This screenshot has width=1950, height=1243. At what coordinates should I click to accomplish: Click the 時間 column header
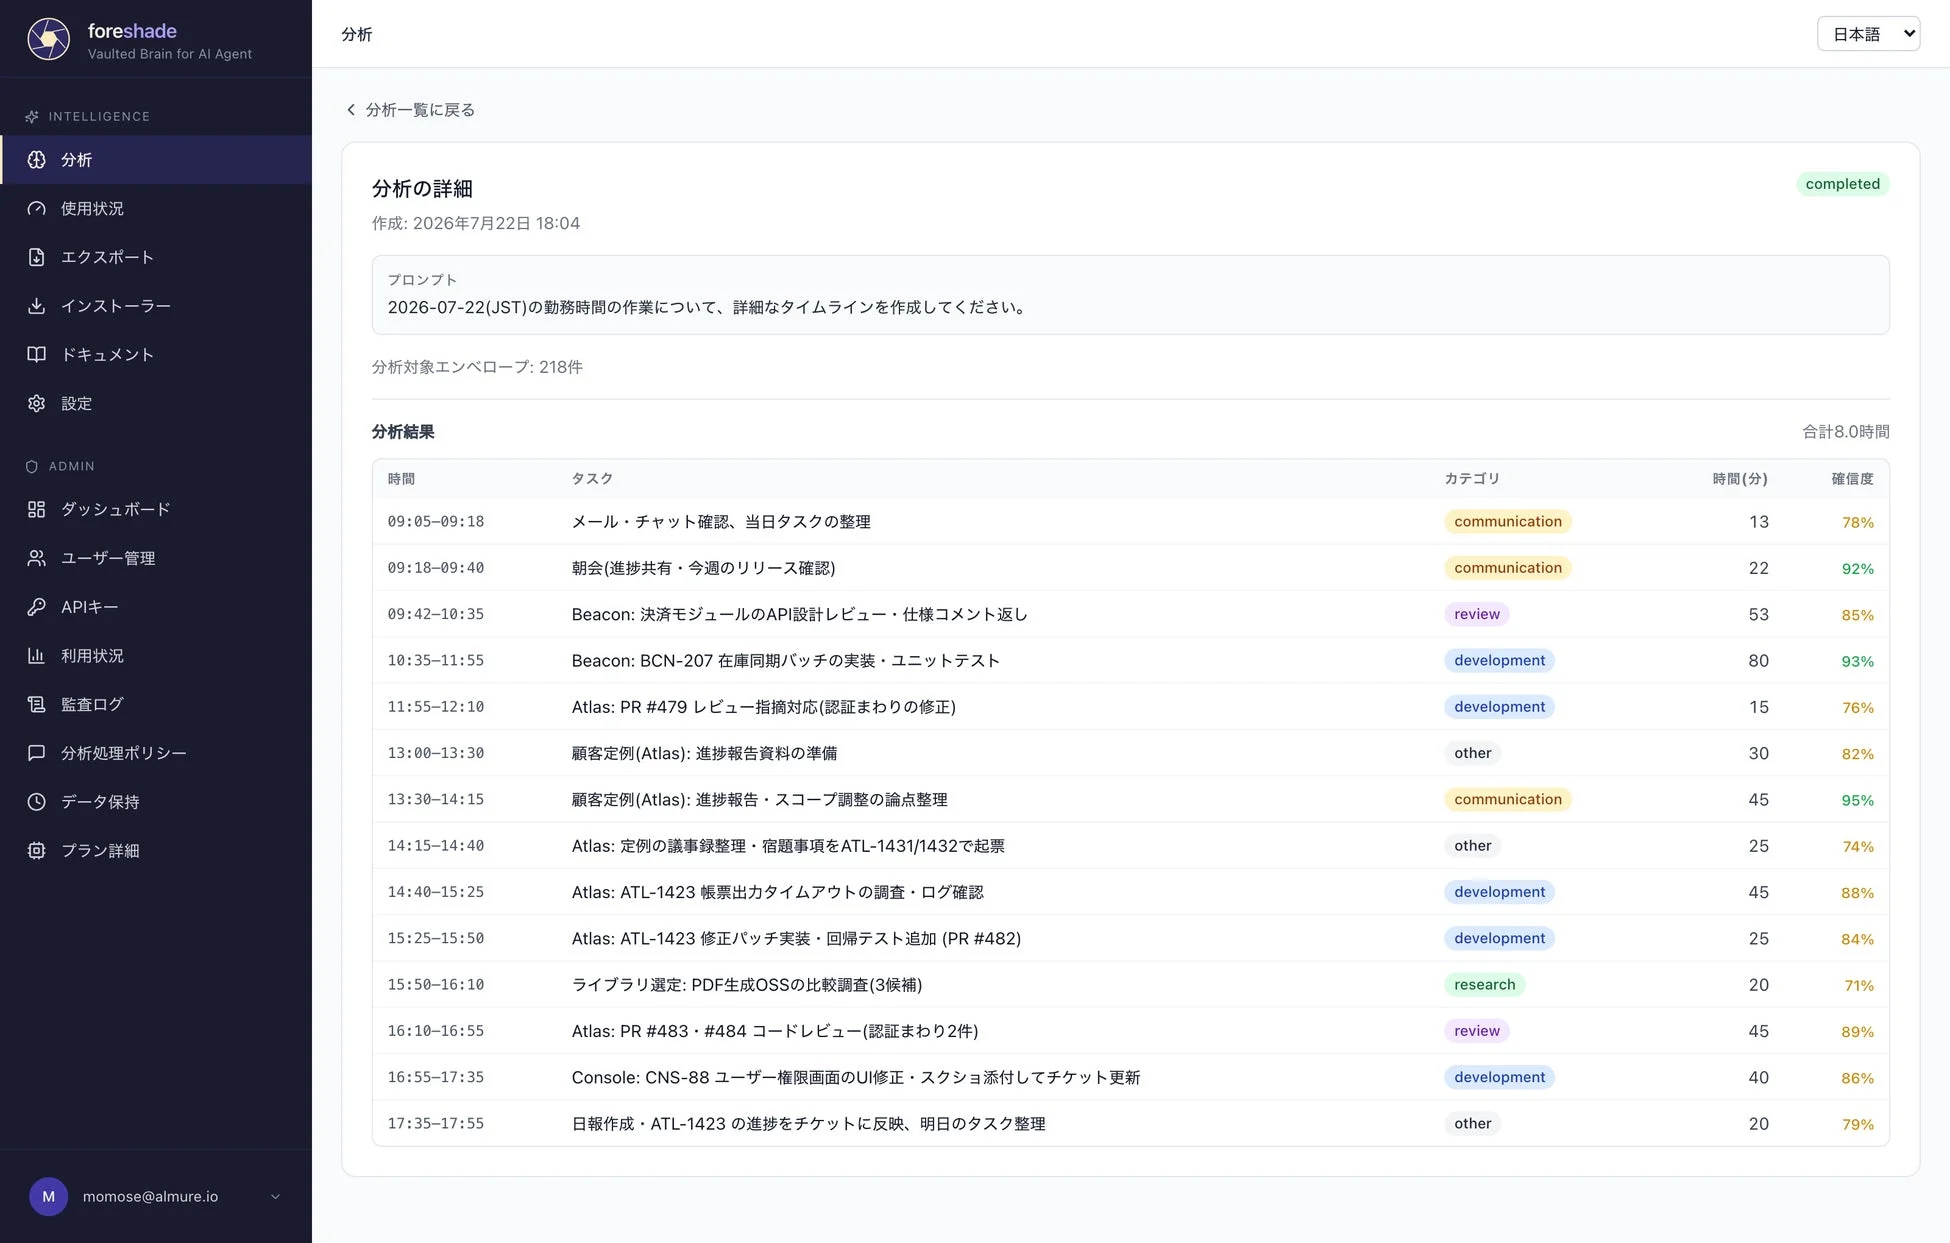pos(401,479)
